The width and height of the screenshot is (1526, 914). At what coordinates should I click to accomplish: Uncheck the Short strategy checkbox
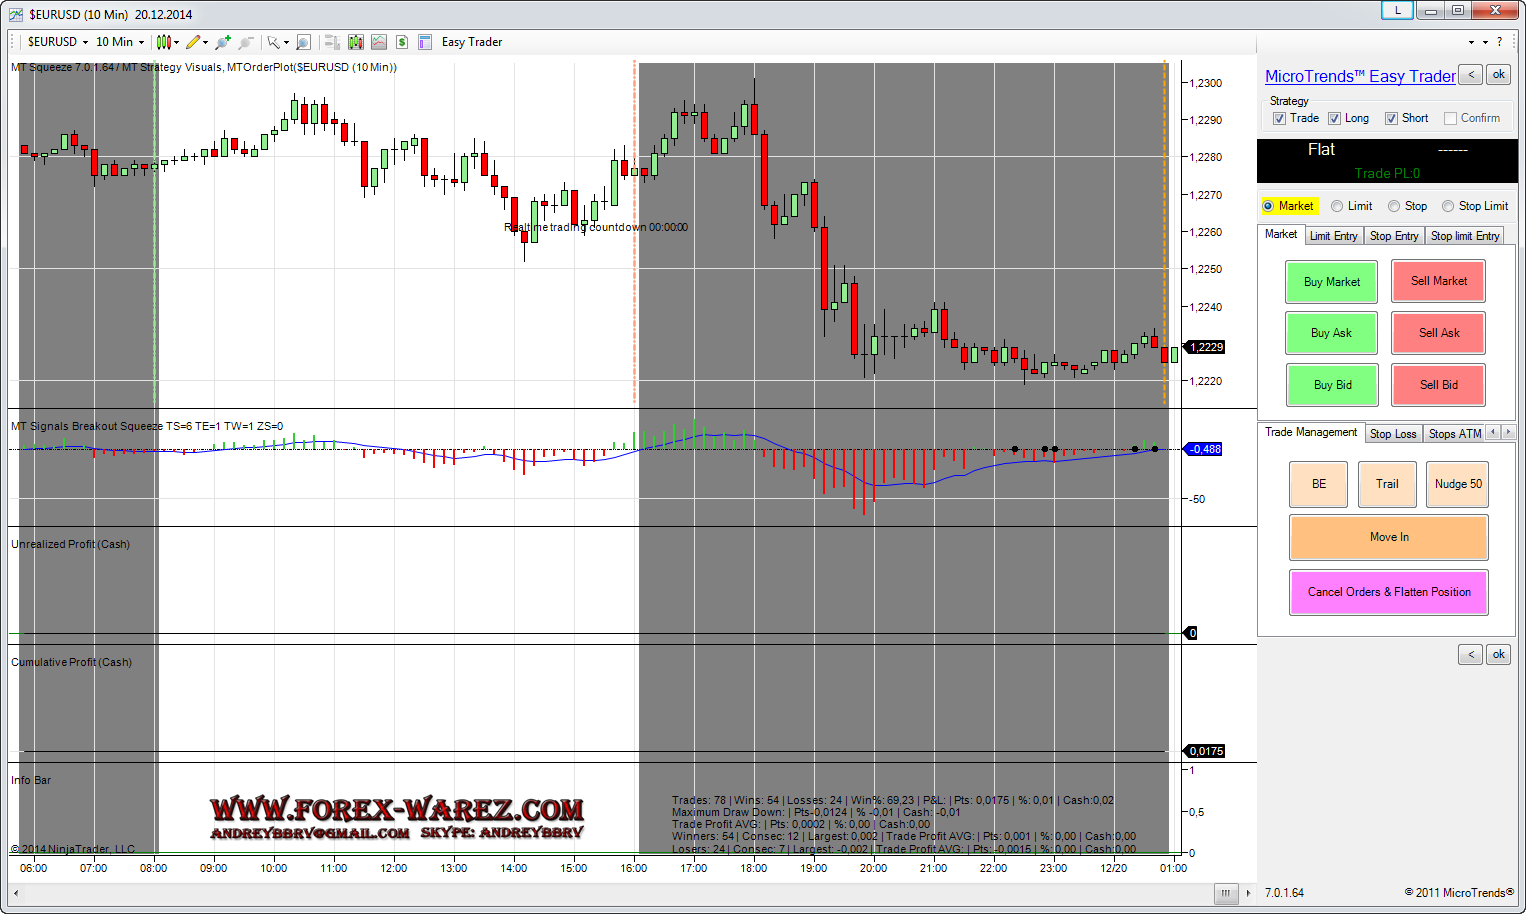pos(1391,118)
